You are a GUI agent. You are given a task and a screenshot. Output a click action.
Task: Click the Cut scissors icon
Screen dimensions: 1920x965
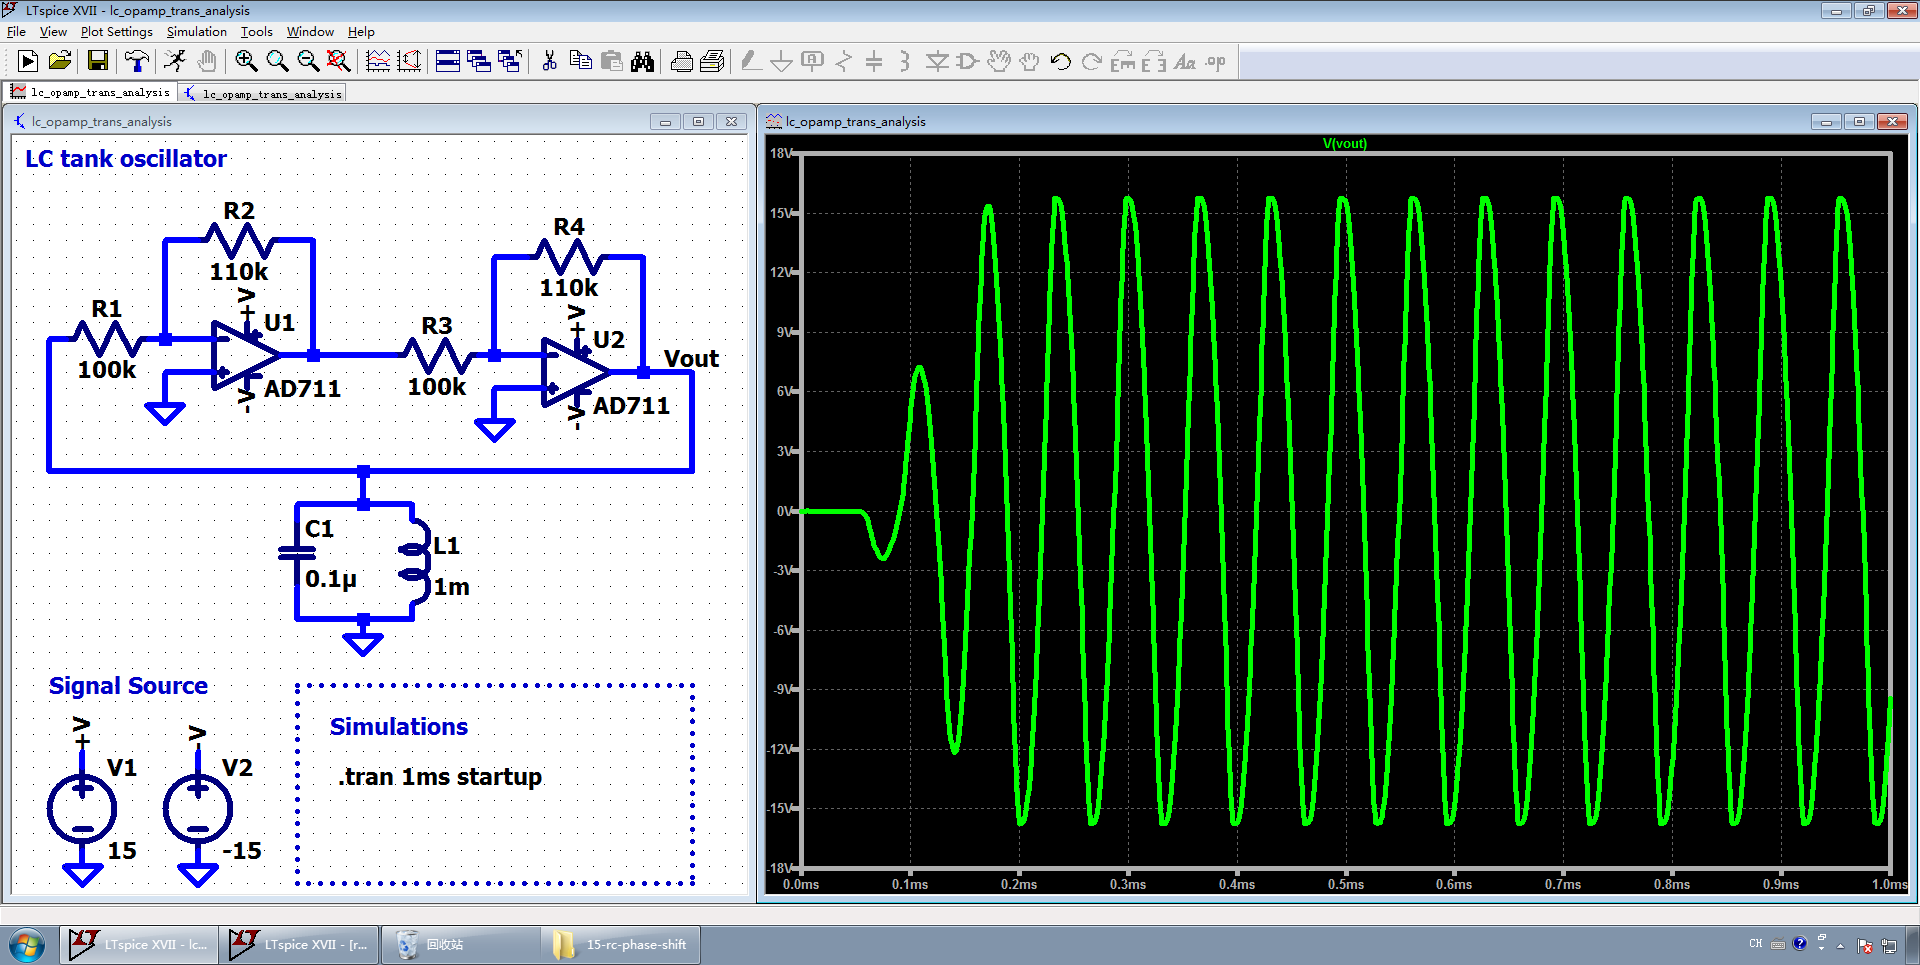pyautogui.click(x=549, y=62)
